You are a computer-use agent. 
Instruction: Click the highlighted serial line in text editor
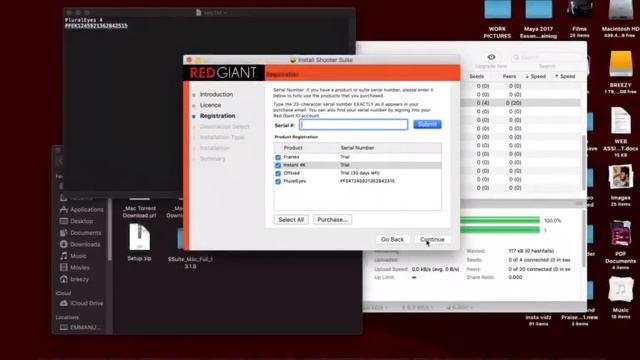(x=96, y=26)
